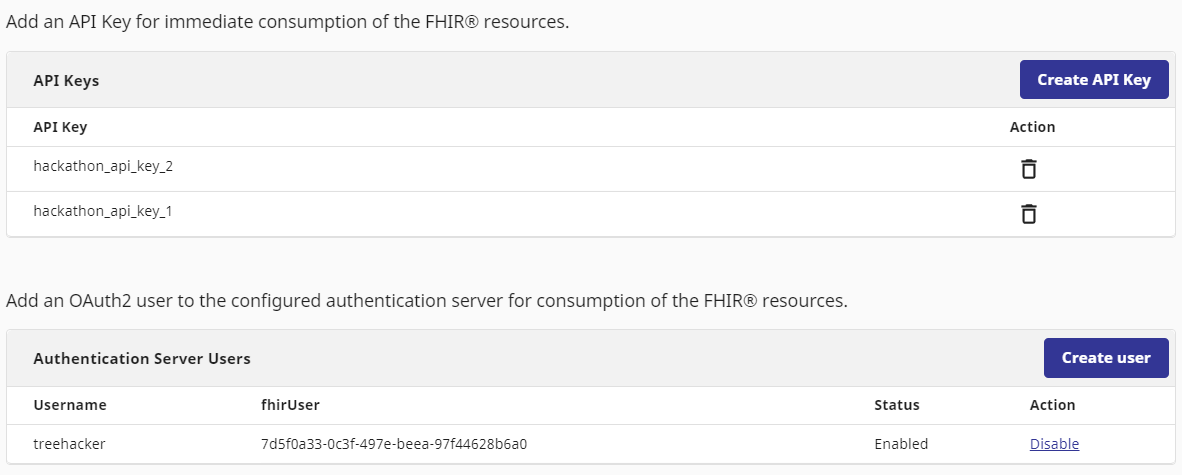The height and width of the screenshot is (475, 1182).
Task: Click the treehacker username cell
Action: (69, 444)
